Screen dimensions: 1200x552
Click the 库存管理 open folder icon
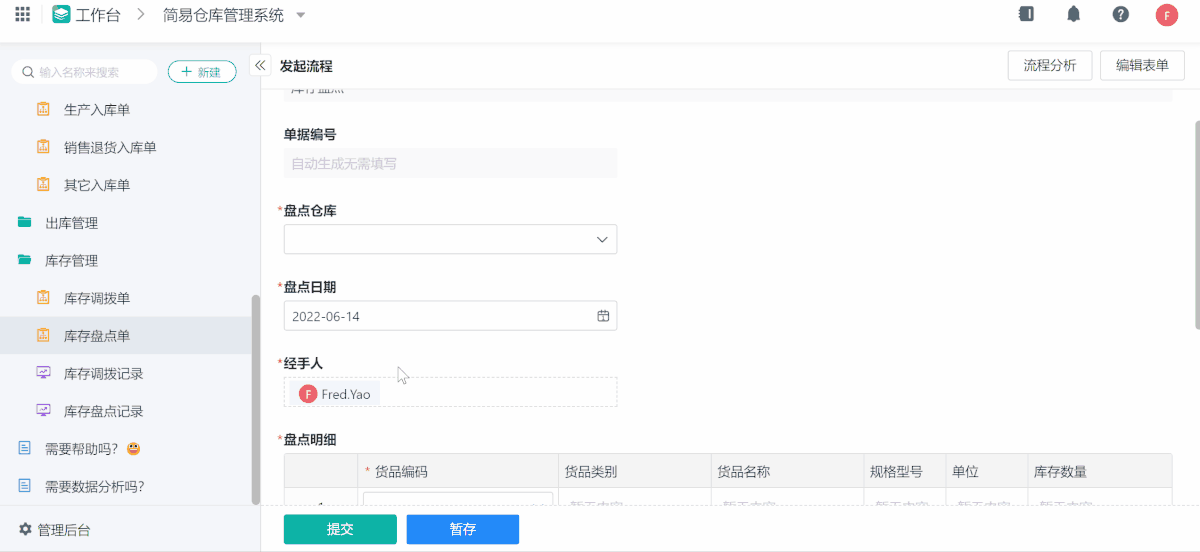pos(24,260)
